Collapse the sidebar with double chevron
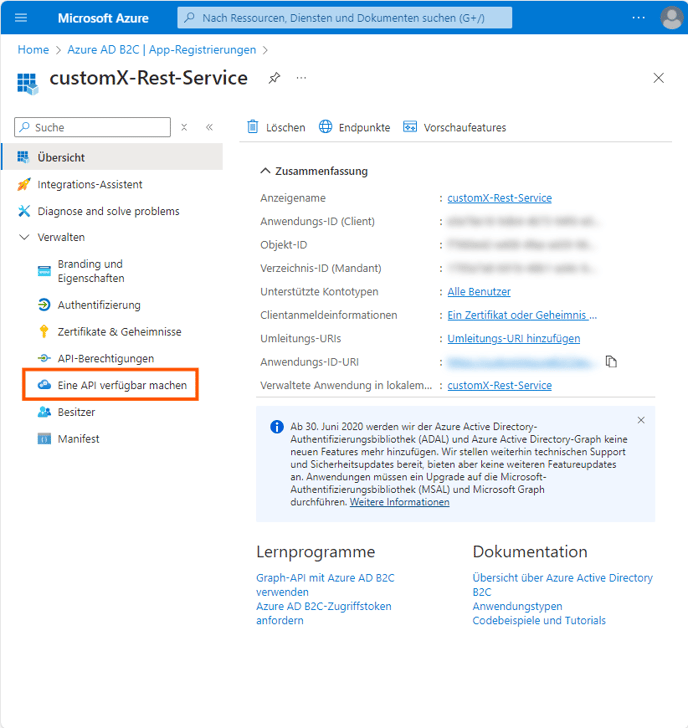 (209, 127)
